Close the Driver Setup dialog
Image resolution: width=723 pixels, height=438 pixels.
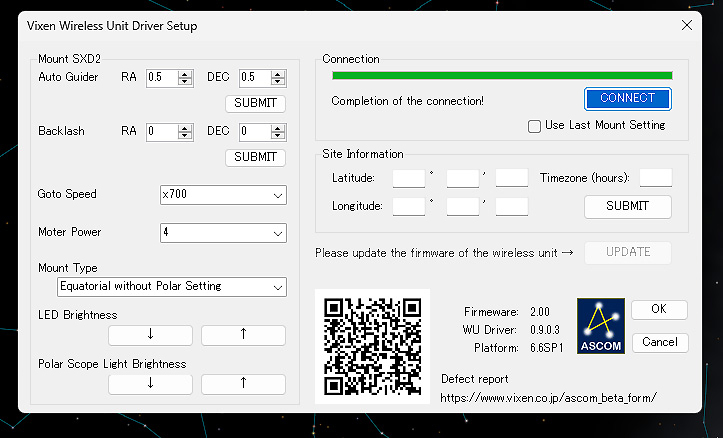click(x=687, y=25)
